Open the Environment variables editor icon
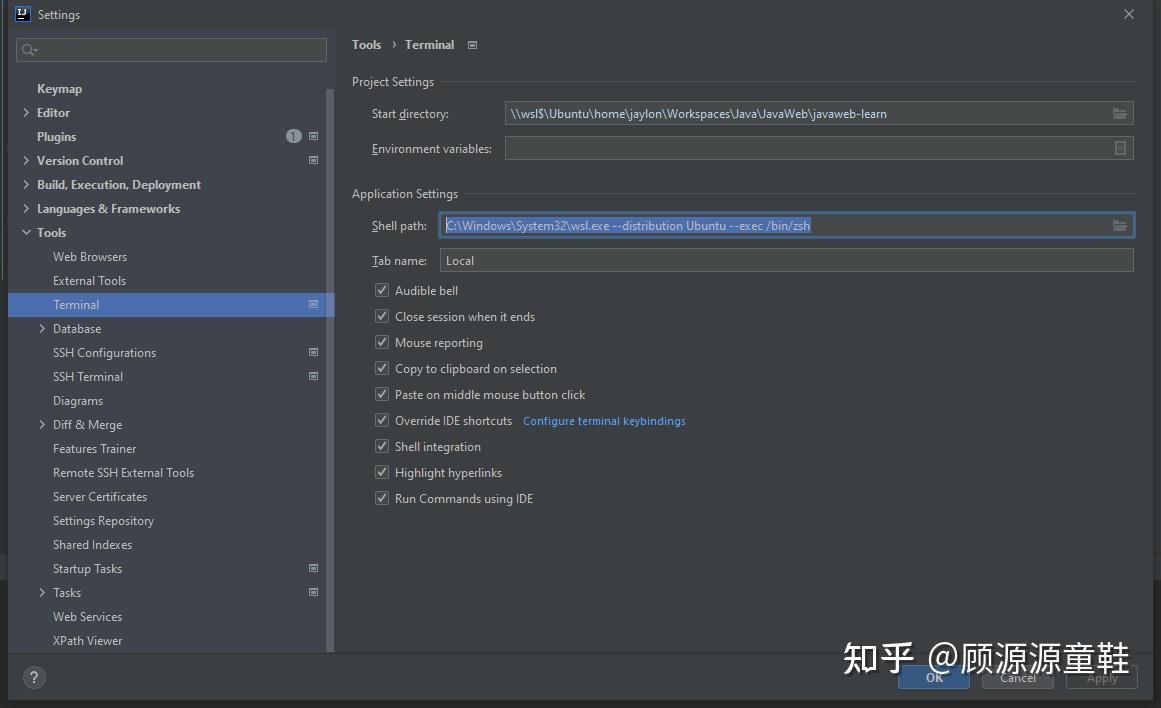1161x708 pixels. (1120, 147)
